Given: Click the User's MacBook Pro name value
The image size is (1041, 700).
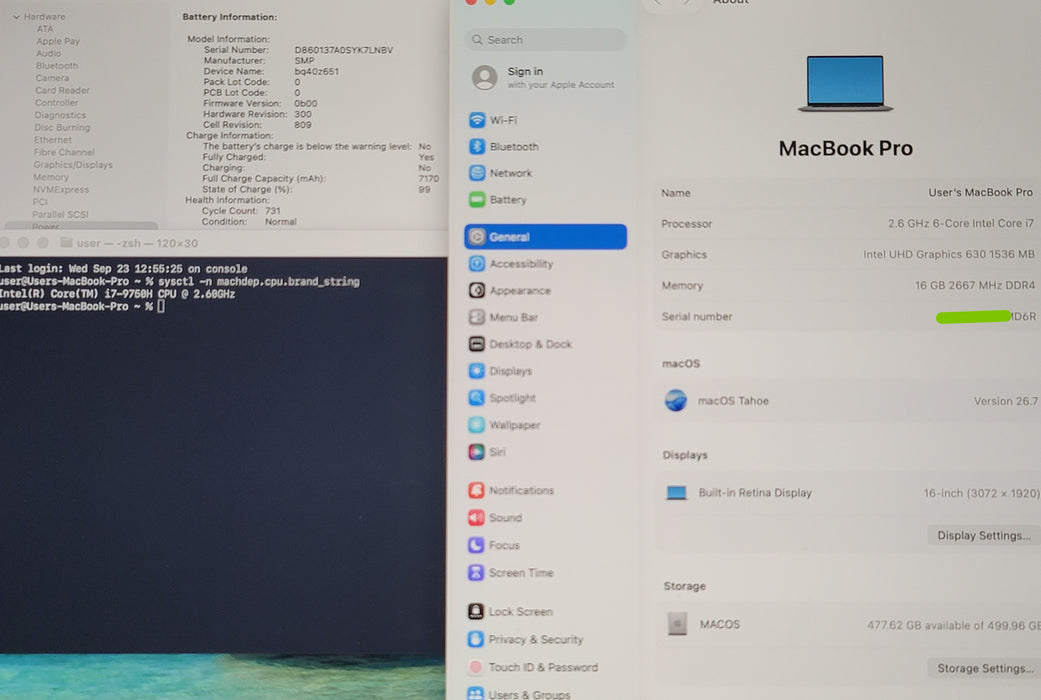Looking at the screenshot, I should (x=980, y=192).
